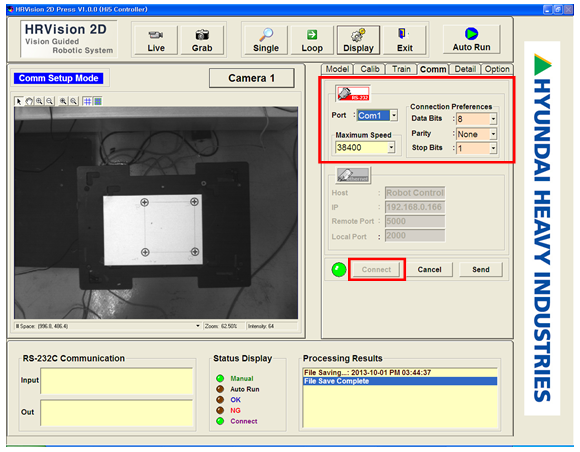Click the Host Robot Control field

click(415, 193)
